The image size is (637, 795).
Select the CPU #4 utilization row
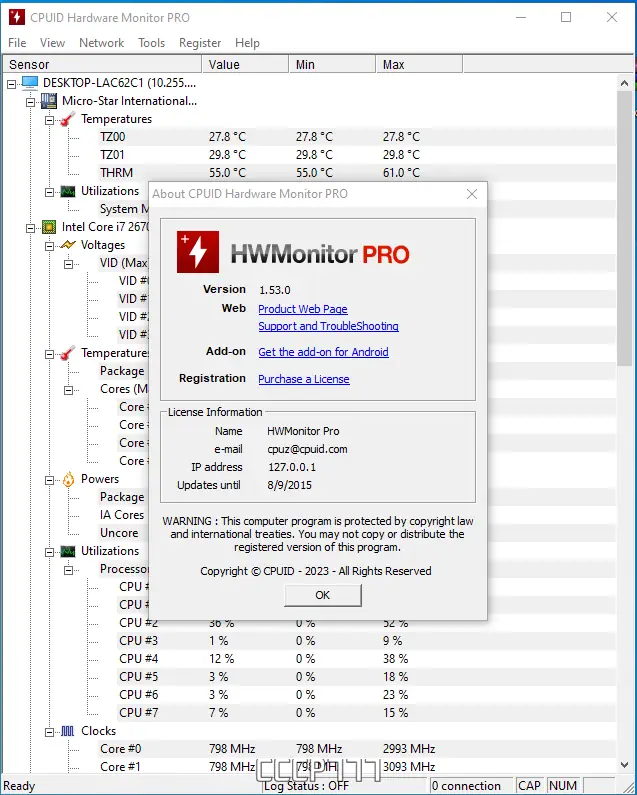pyautogui.click(x=366, y=659)
